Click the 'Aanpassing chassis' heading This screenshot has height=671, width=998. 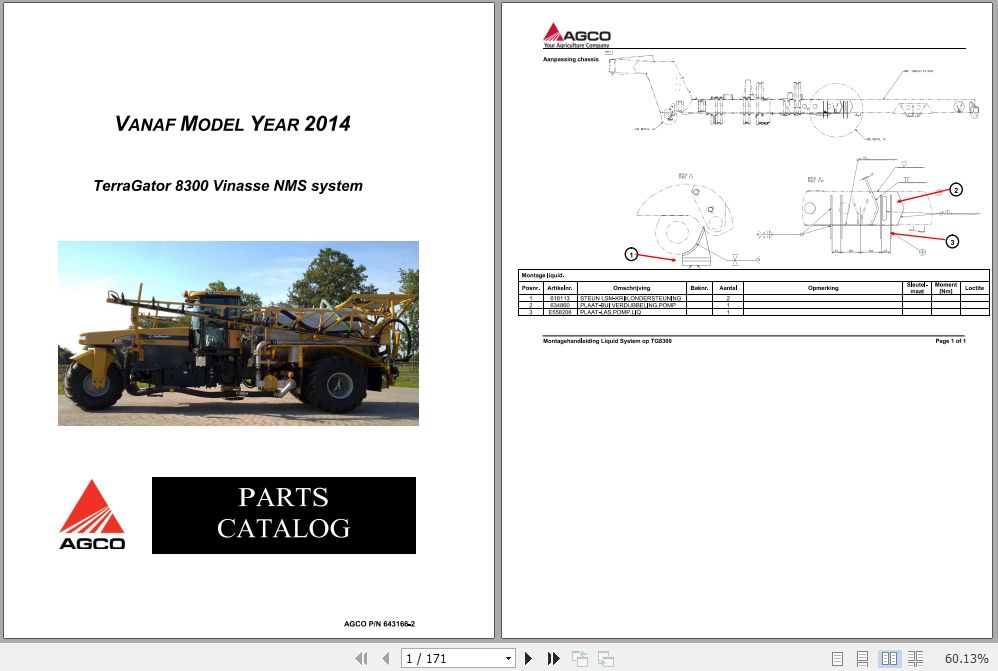(x=571, y=59)
